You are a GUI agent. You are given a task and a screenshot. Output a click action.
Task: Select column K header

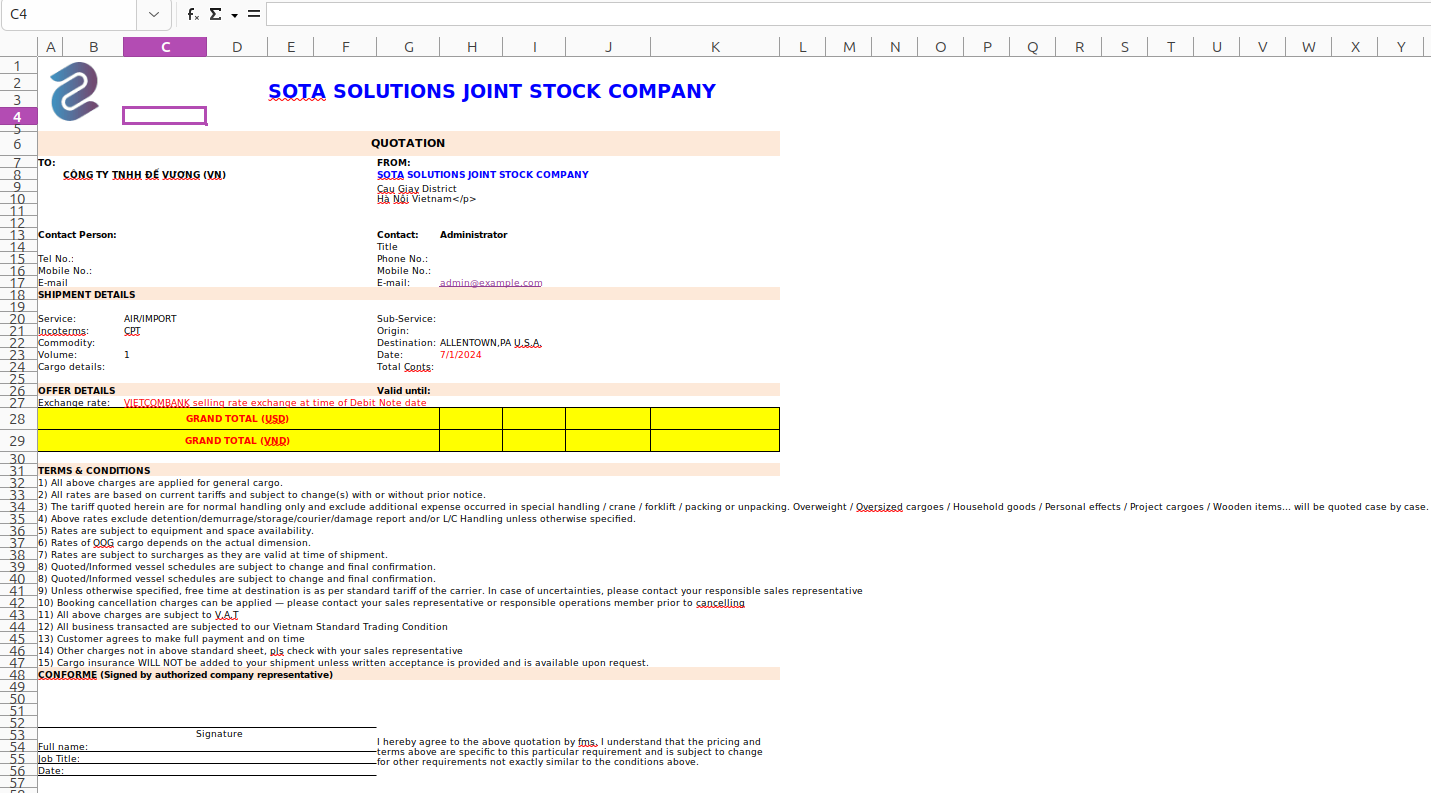[x=715, y=47]
